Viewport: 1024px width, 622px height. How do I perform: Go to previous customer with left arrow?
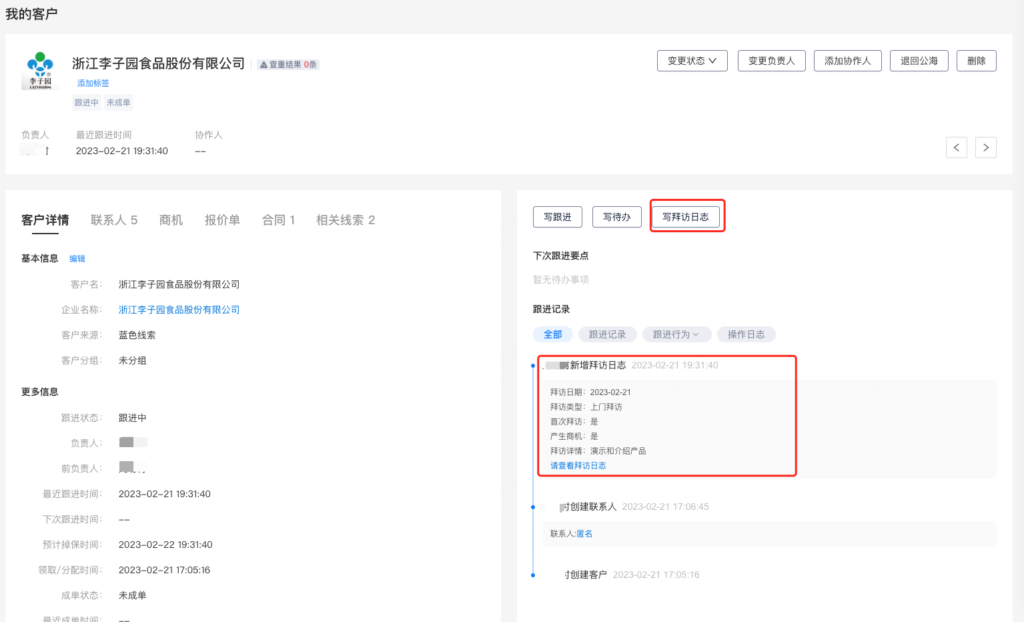[957, 147]
